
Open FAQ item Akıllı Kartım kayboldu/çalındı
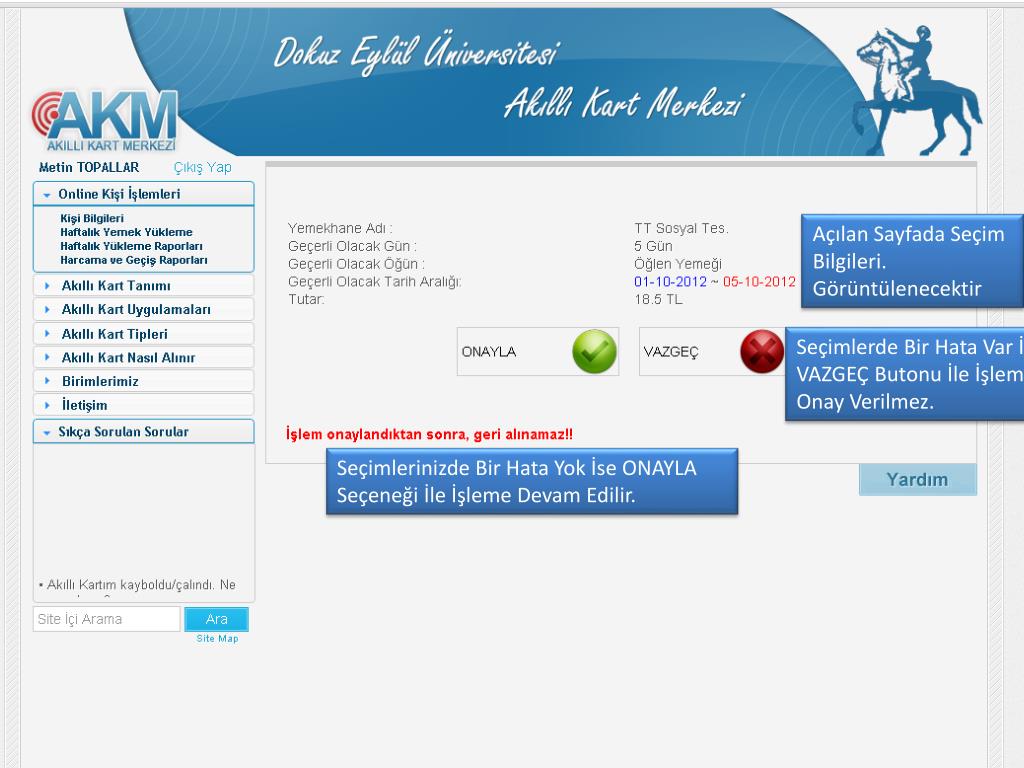[137, 585]
